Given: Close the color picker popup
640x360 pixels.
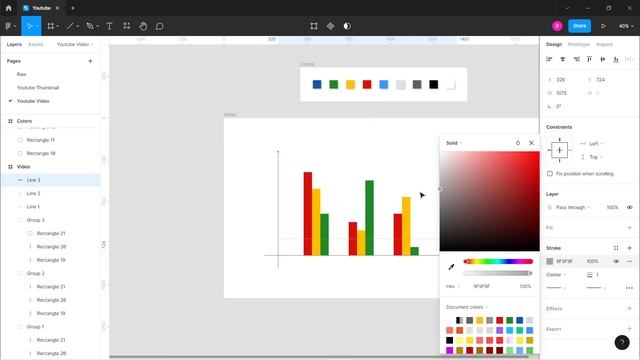Looking at the screenshot, I should point(531,143).
